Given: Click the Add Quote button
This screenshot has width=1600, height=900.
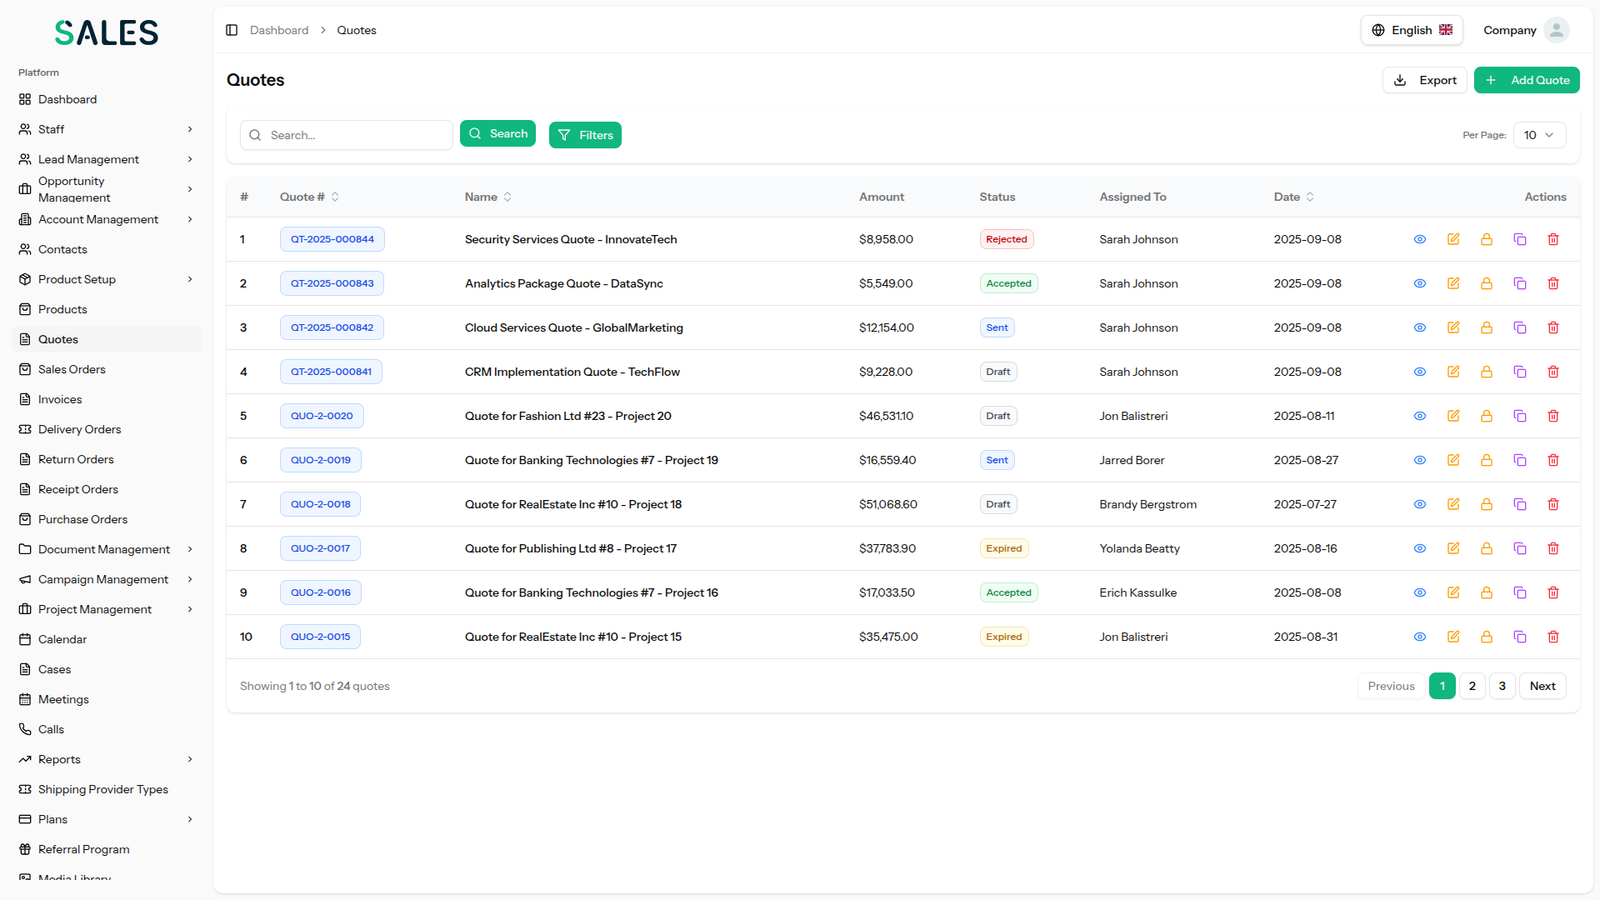Looking at the screenshot, I should [x=1526, y=80].
